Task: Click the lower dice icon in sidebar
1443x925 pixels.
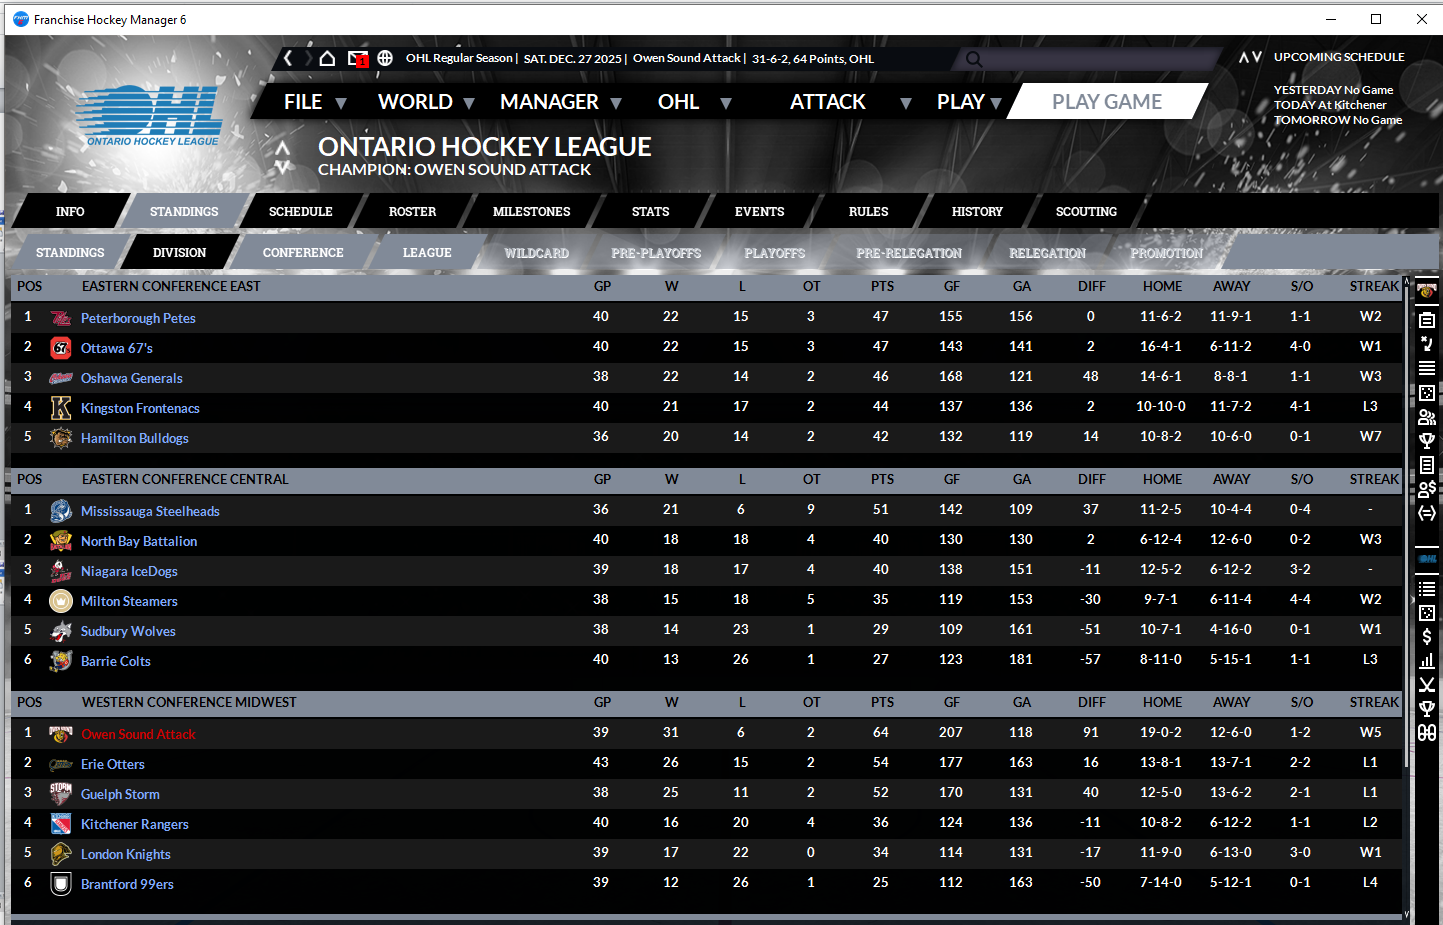Action: click(x=1427, y=612)
